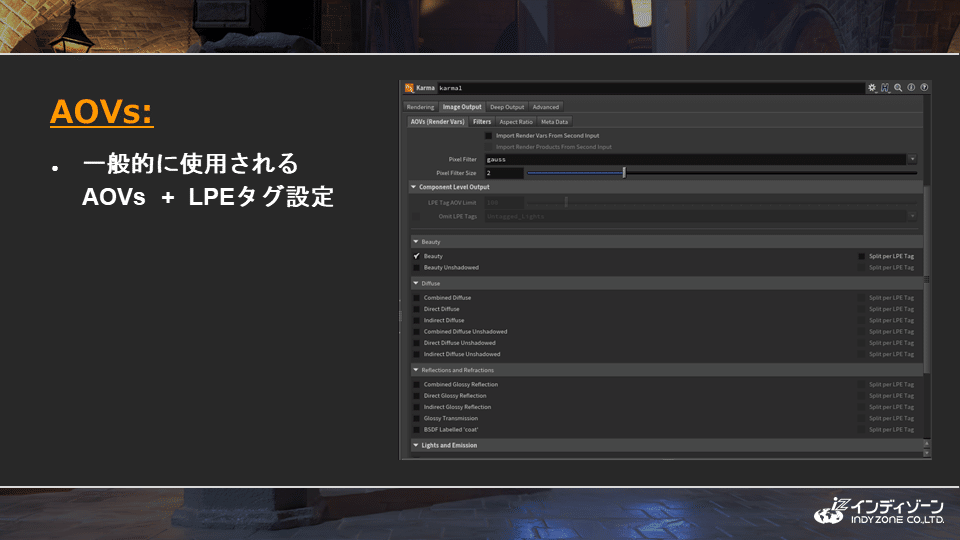
Task: Toggle the Omit LPE Tags checkbox
Action: coord(416,217)
